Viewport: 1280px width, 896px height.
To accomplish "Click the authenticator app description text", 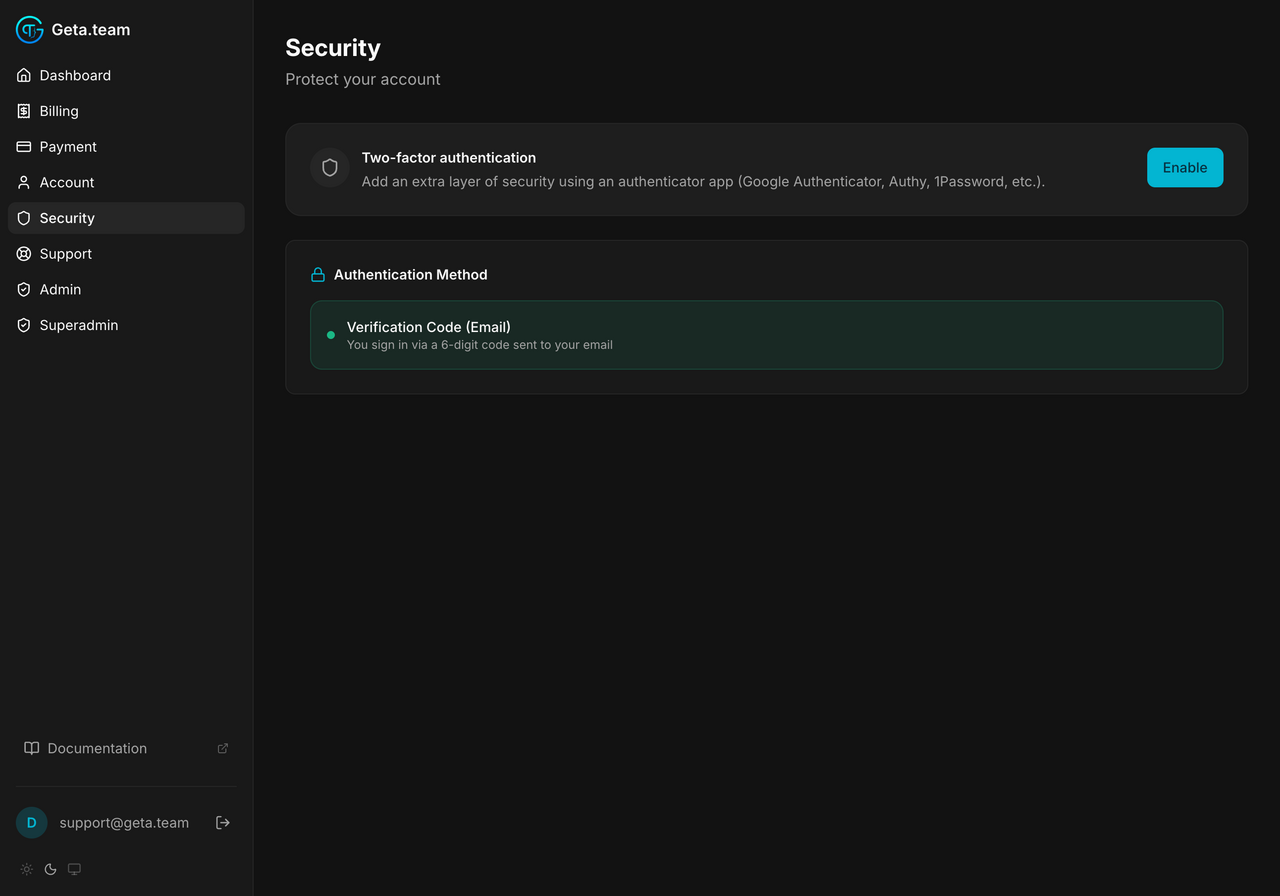I will 703,182.
